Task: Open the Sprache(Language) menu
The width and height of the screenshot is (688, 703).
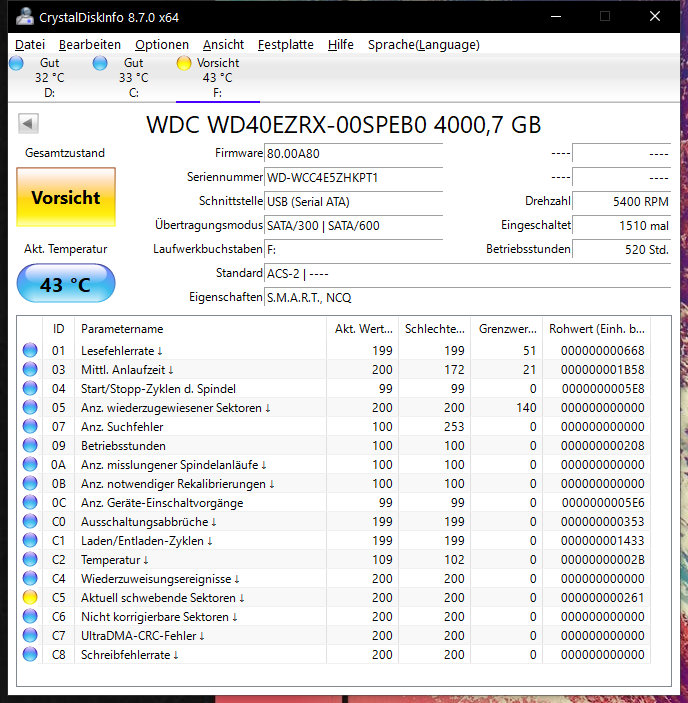Action: 424,45
